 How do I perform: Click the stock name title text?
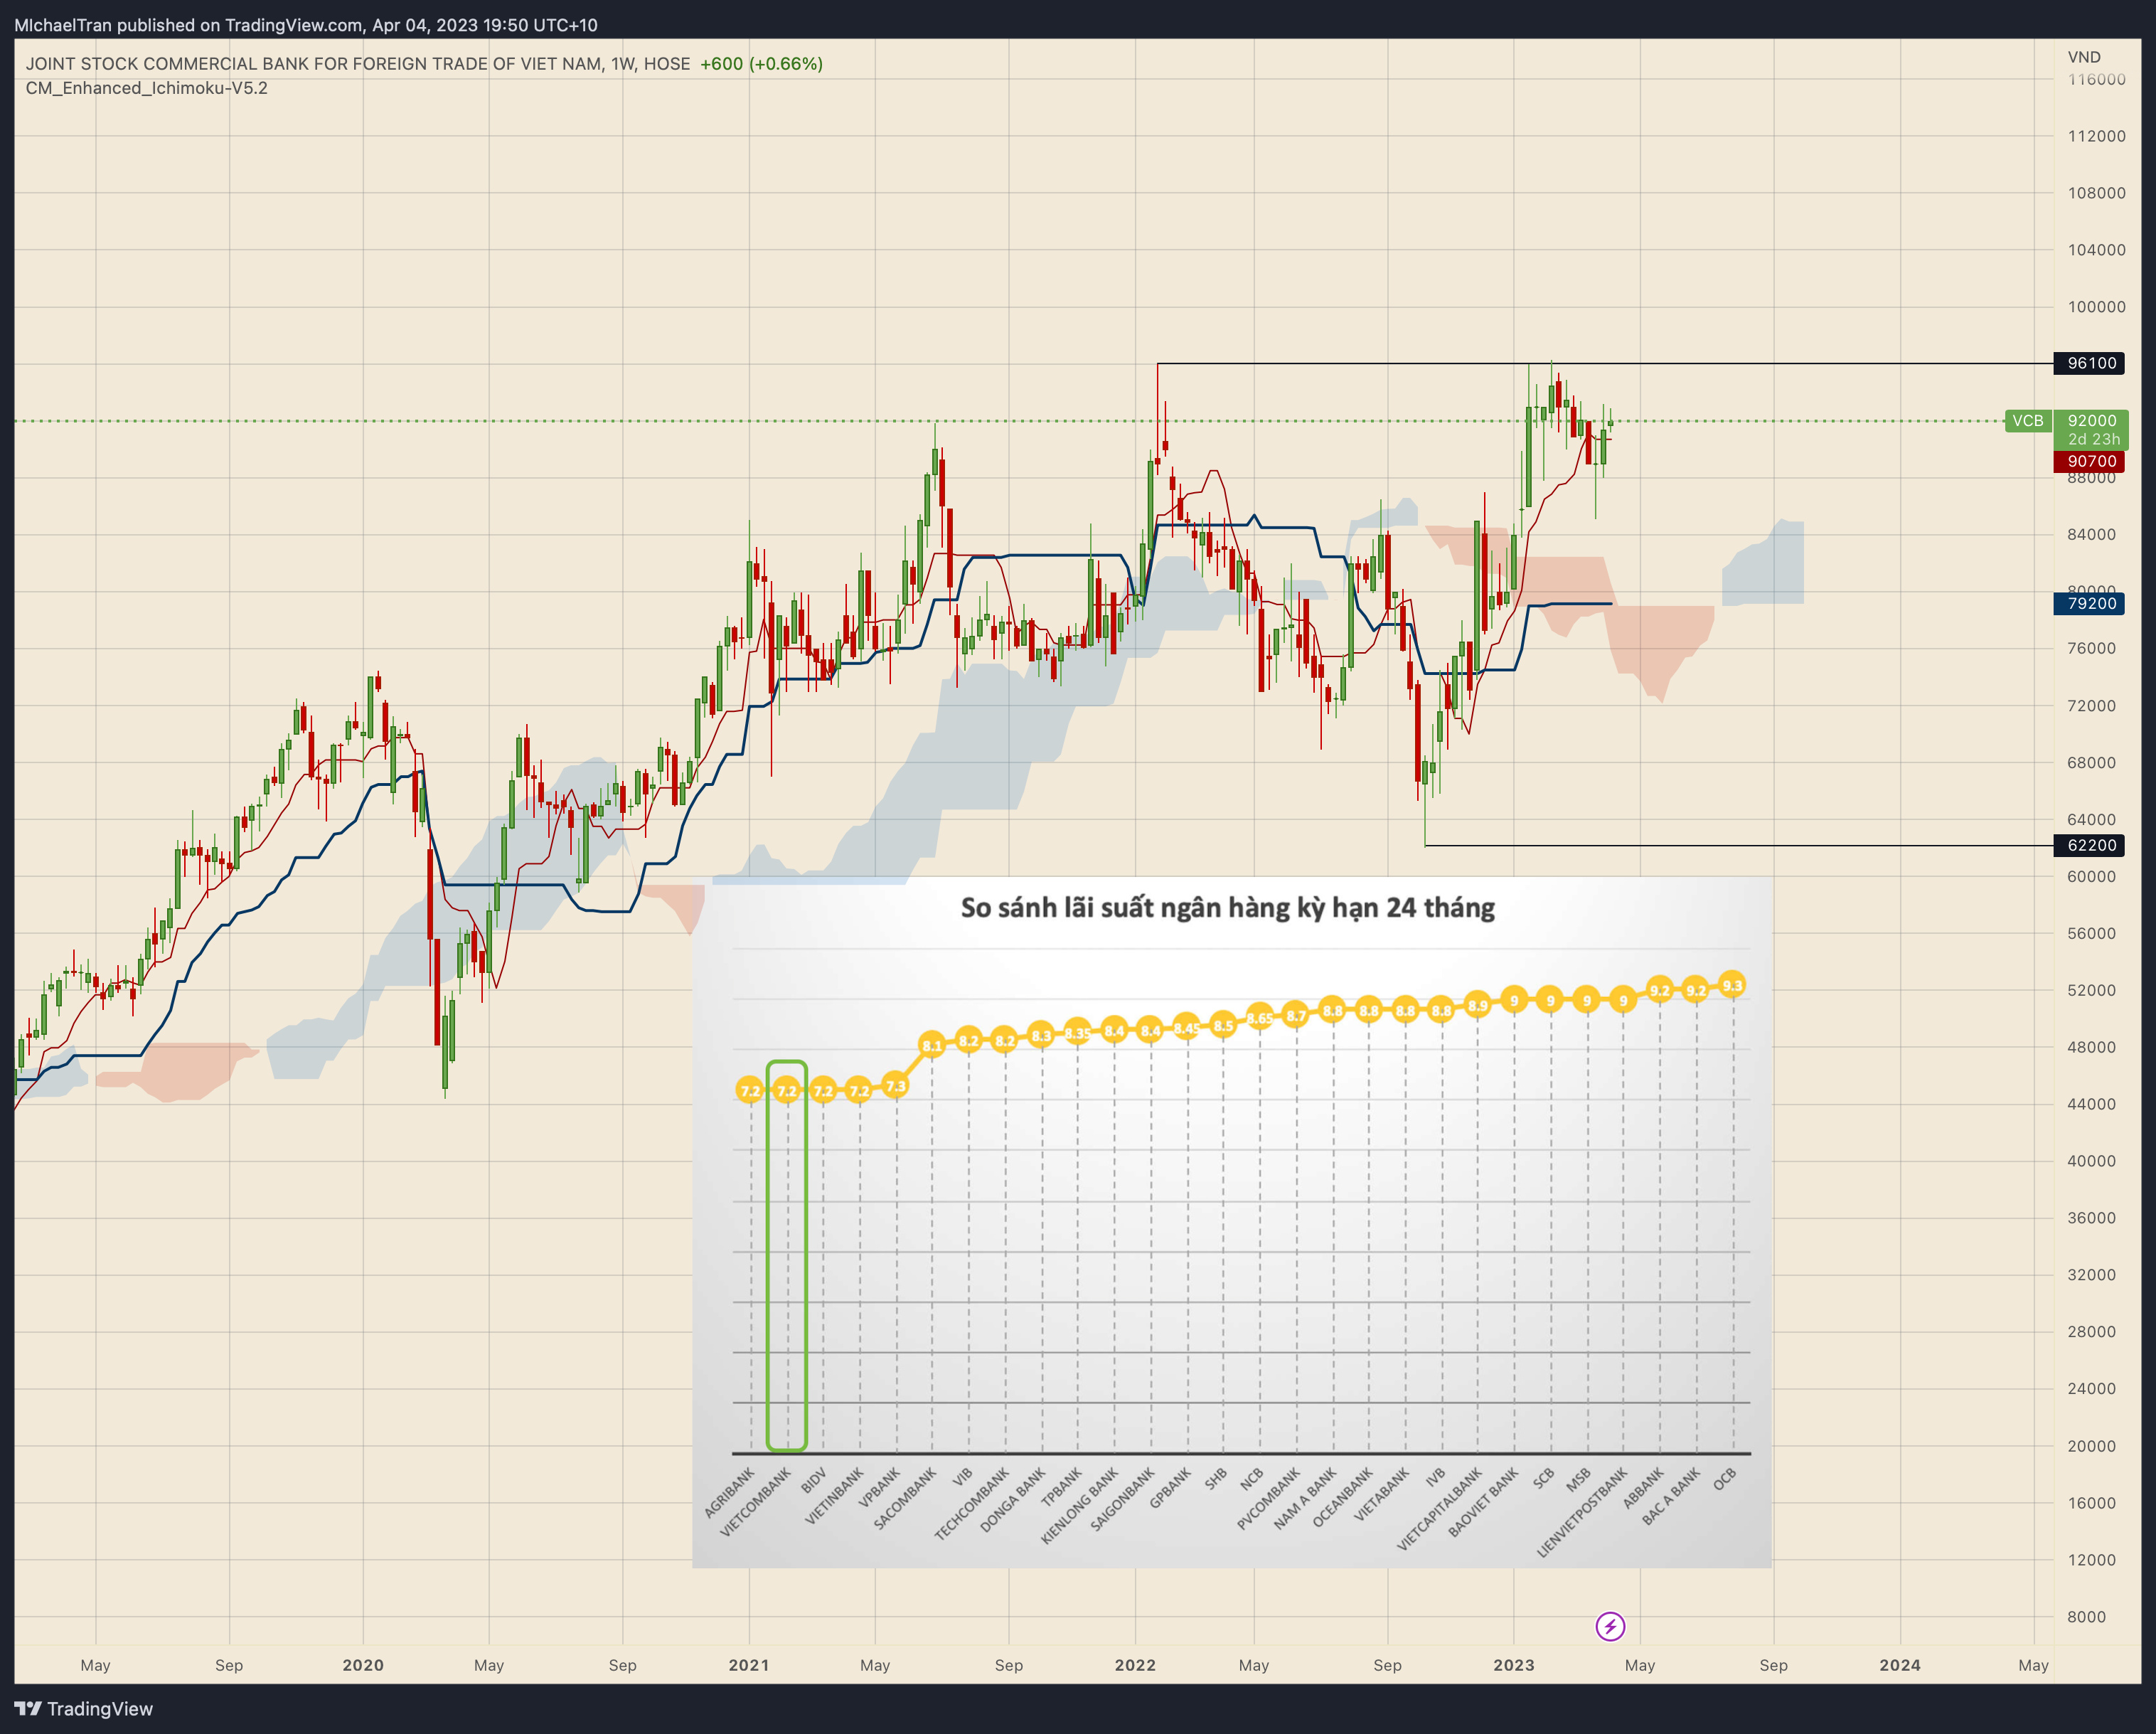[358, 64]
